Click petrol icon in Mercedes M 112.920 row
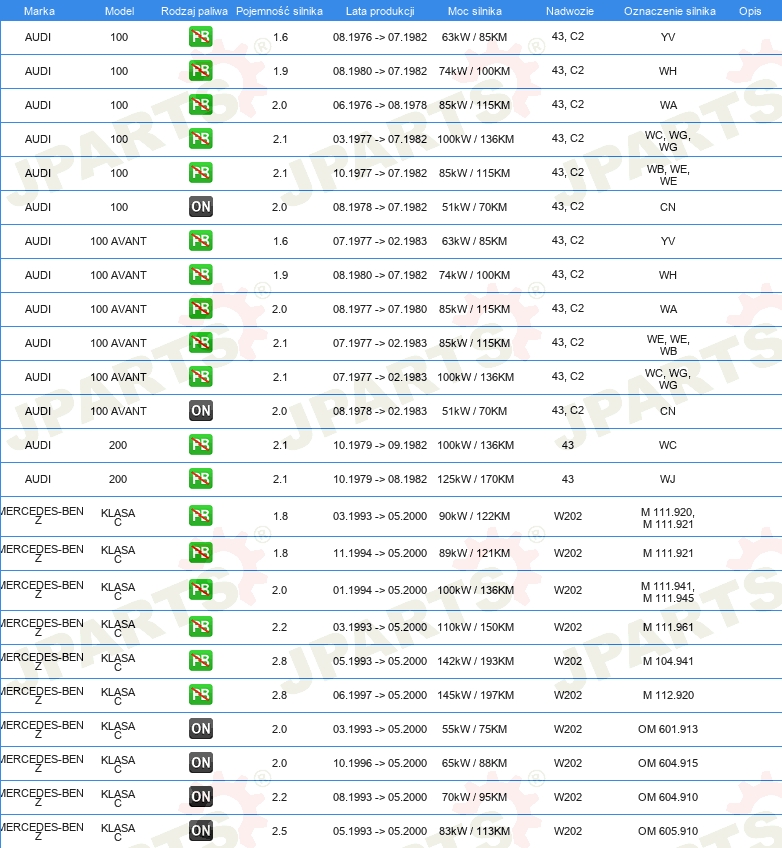 pos(201,695)
